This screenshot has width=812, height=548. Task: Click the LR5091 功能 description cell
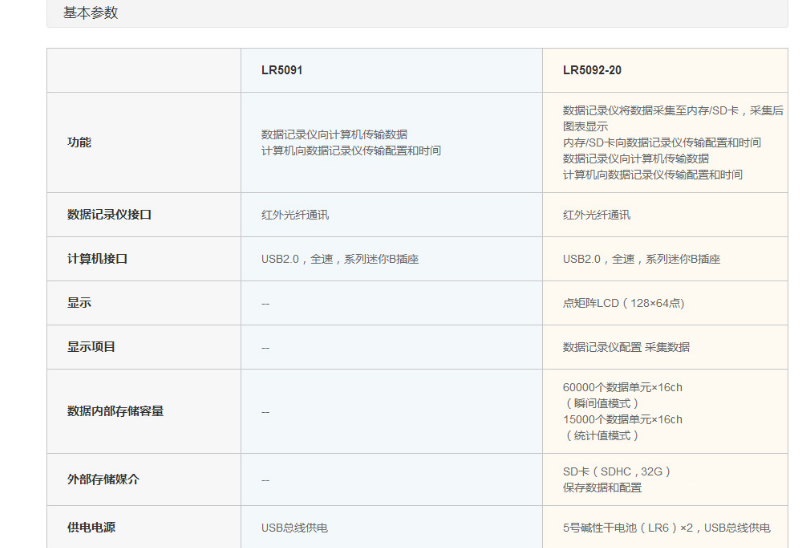351,143
